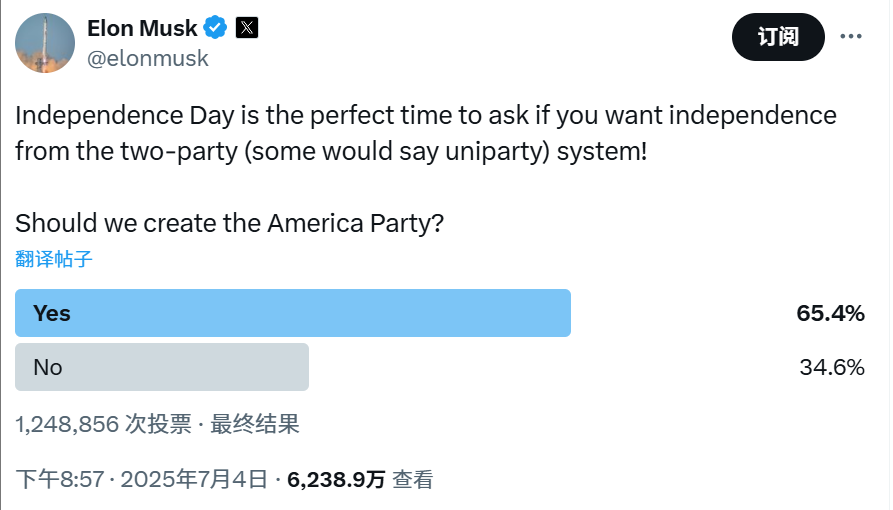Open the 下午8:57 post timestamp
Screen dimensions: 893x510
[60, 479]
